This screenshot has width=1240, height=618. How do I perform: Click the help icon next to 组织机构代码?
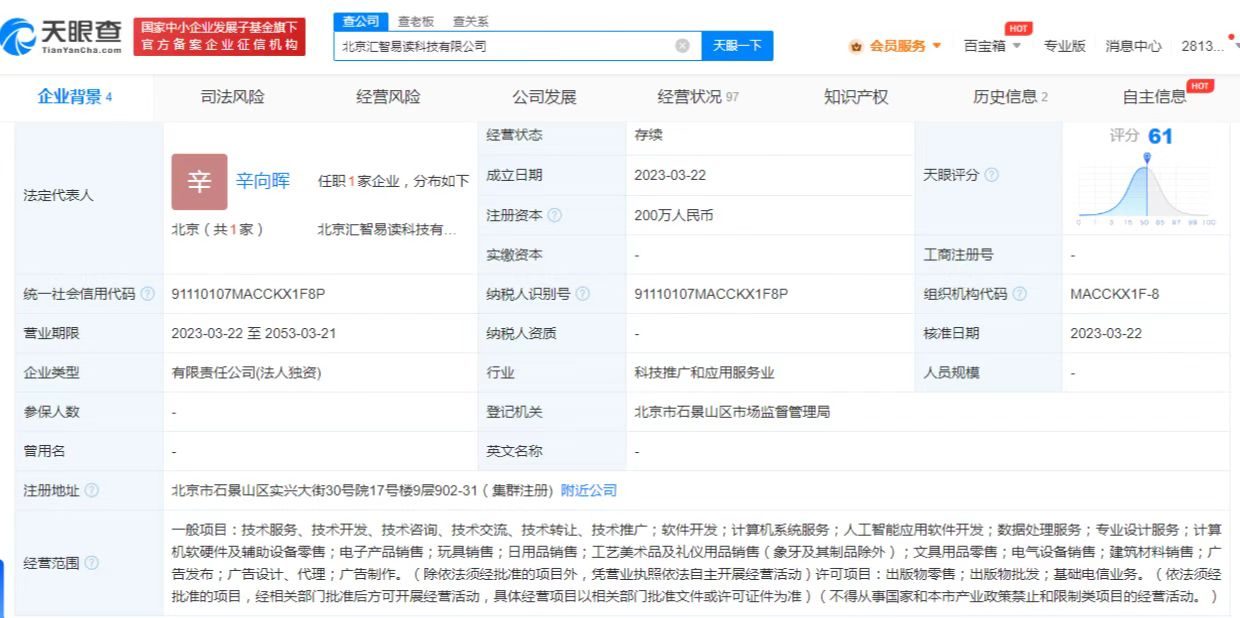click(x=1020, y=294)
